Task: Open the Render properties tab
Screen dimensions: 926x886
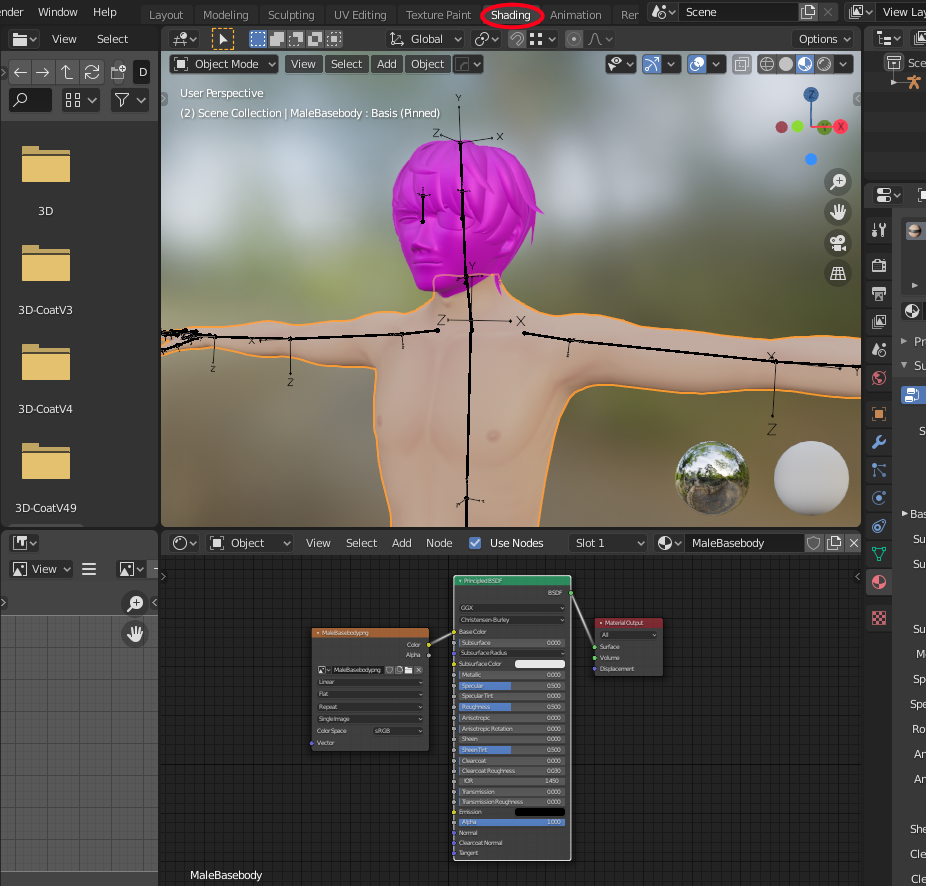Action: 879,265
